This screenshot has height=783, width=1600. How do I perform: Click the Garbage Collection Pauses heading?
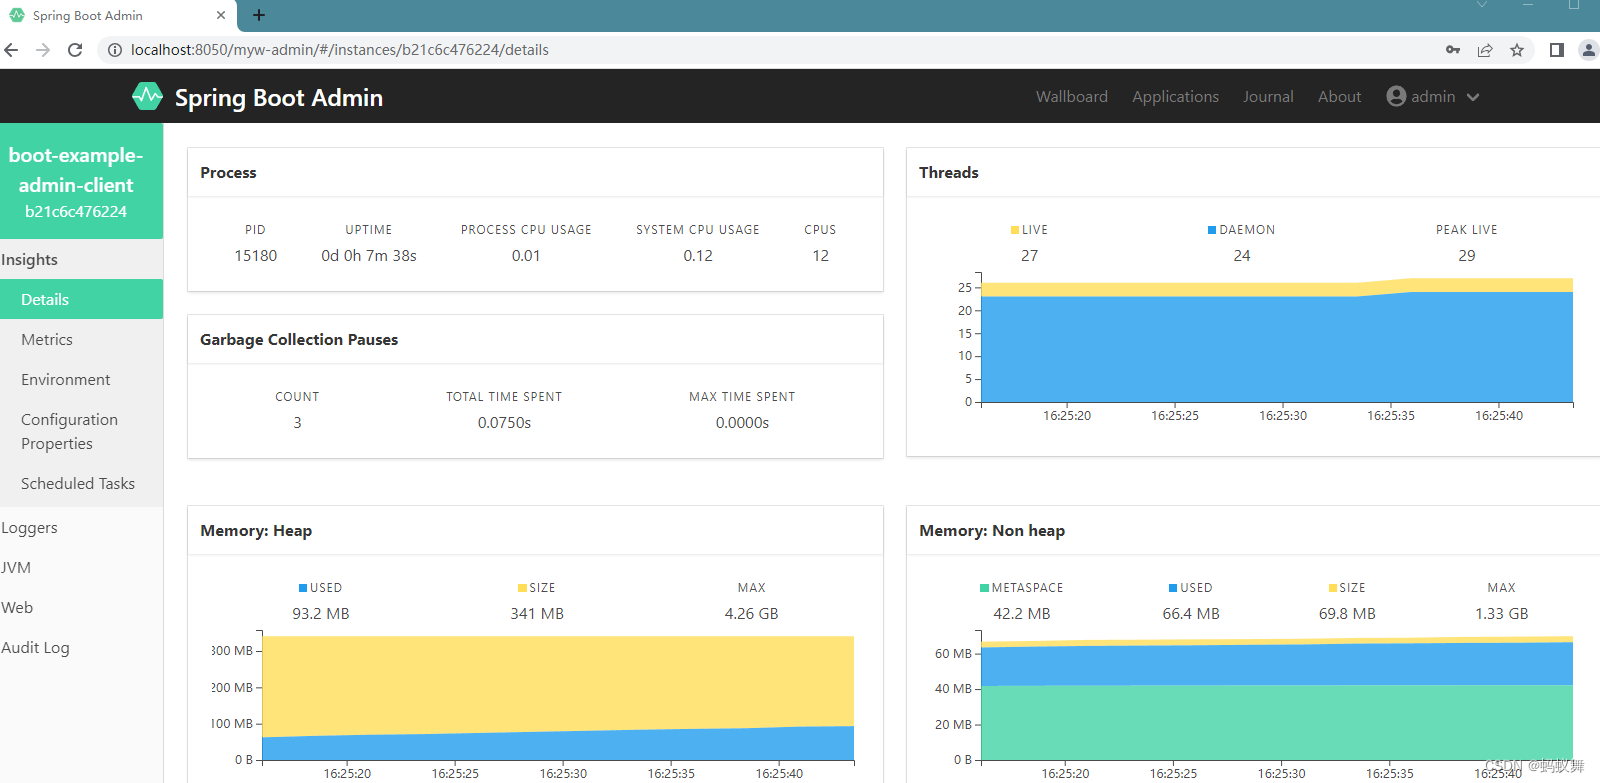coord(299,340)
